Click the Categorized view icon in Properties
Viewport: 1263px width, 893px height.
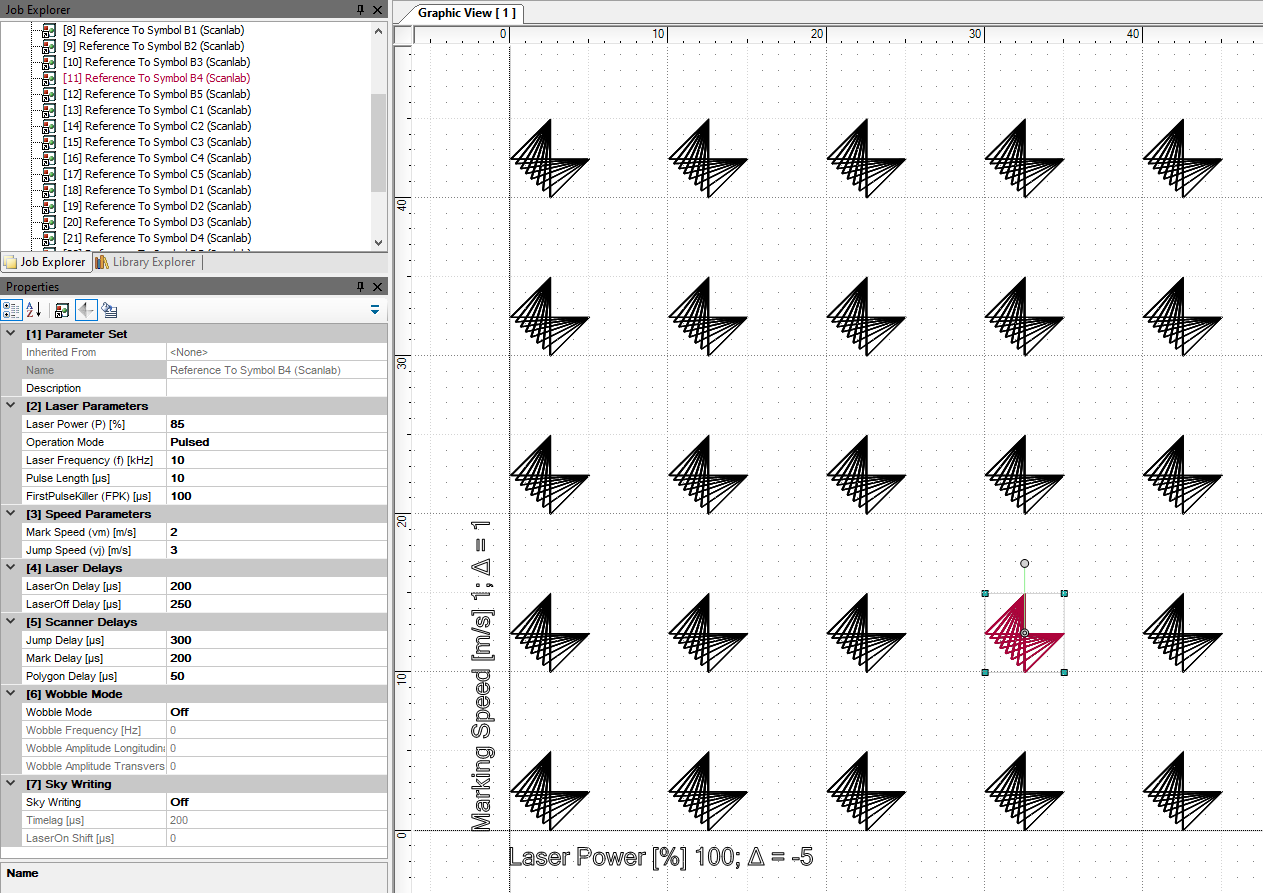(x=11, y=310)
